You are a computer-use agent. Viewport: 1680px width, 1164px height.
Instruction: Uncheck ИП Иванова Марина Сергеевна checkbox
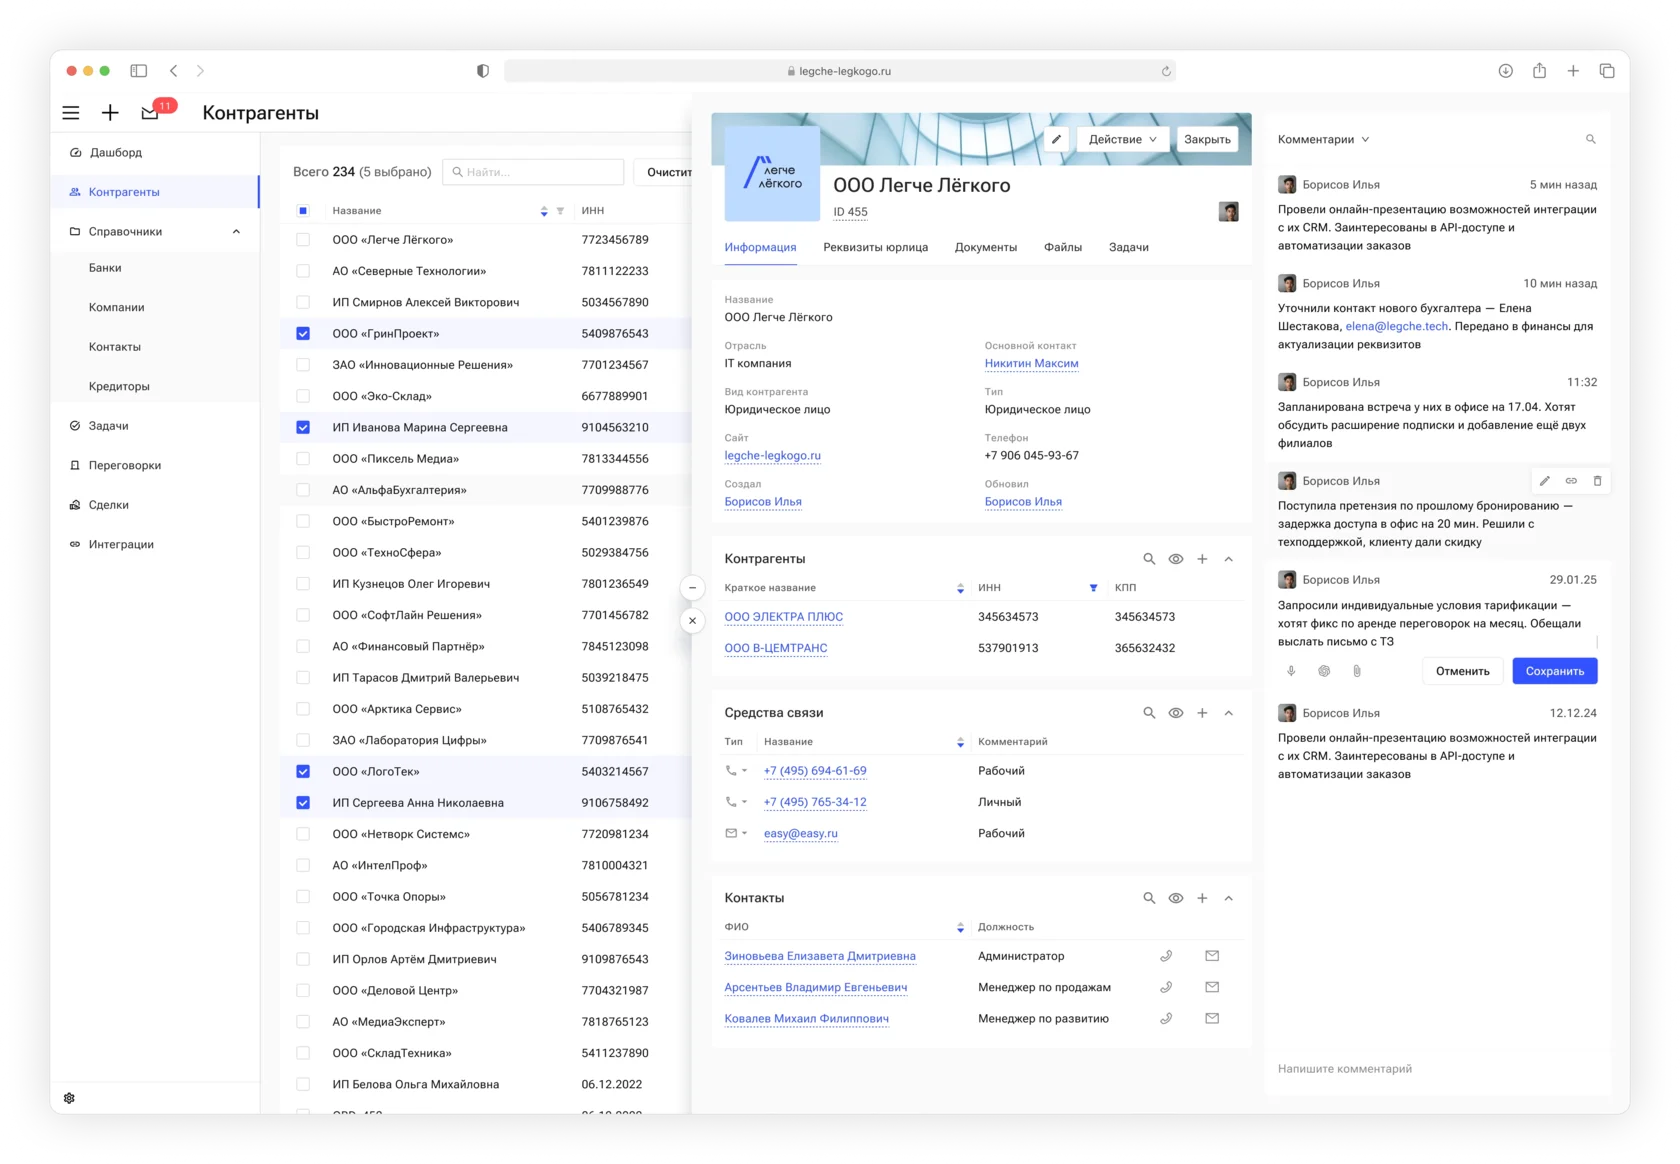(303, 428)
